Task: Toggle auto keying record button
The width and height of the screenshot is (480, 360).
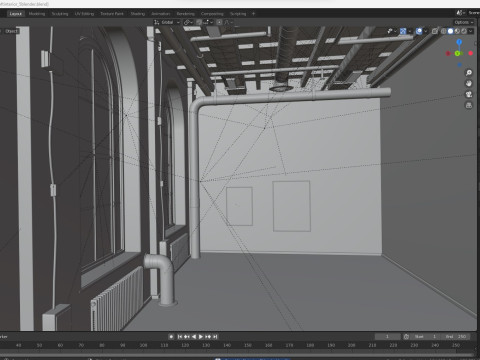Action: tap(171, 337)
